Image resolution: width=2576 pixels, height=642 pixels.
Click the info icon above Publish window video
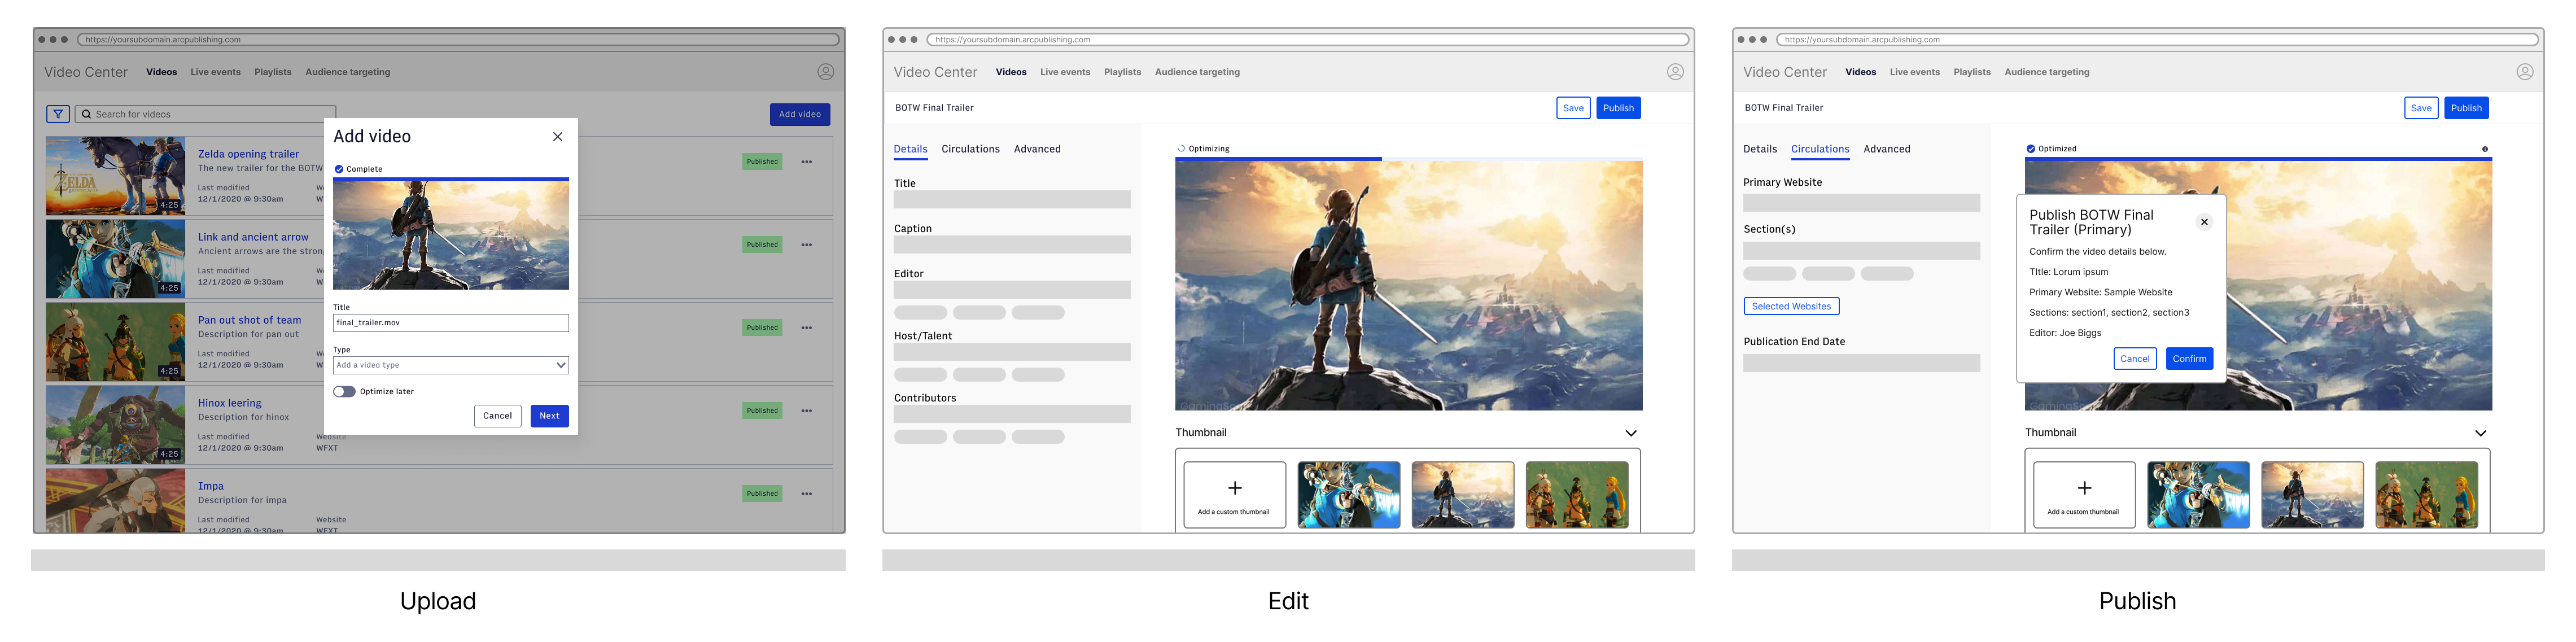[x=2485, y=149]
